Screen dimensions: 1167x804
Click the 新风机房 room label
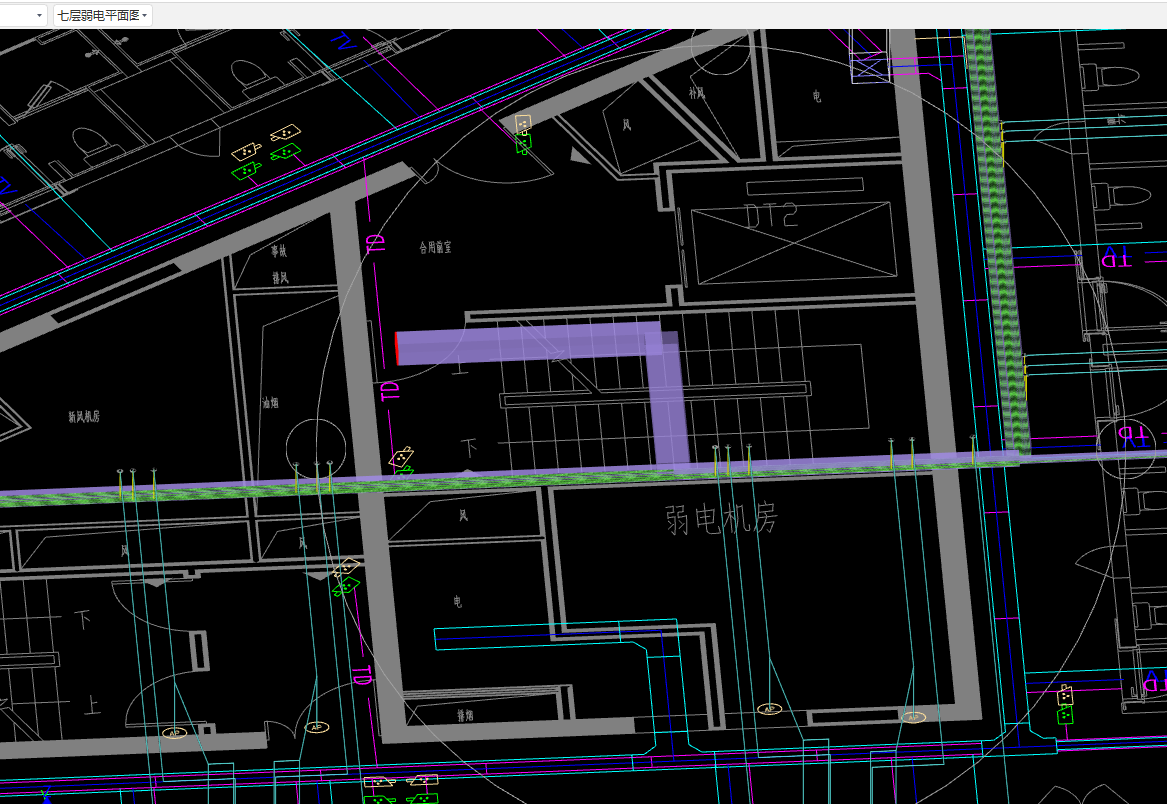click(84, 417)
